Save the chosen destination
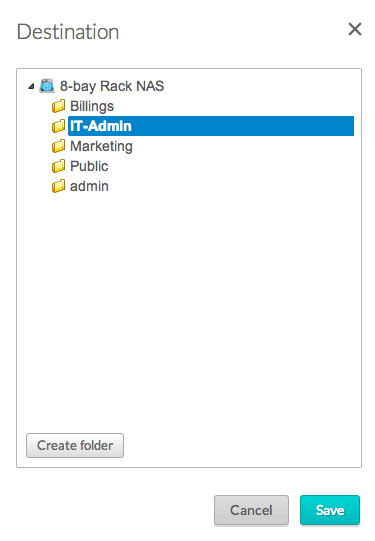Viewport: 375px width, 541px height. 330,510
